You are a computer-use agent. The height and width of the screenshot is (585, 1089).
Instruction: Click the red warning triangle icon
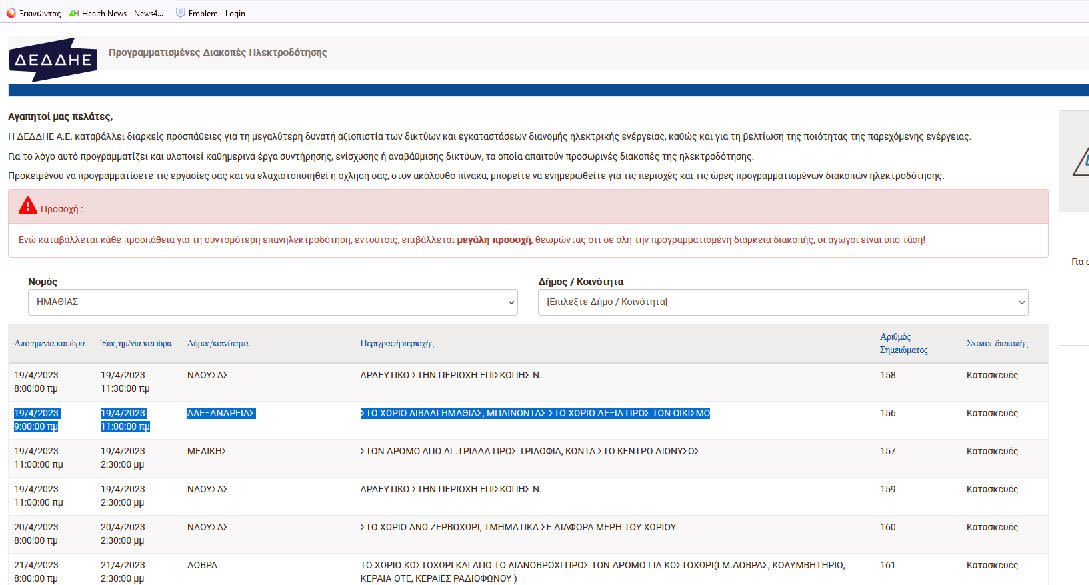[x=27, y=206]
